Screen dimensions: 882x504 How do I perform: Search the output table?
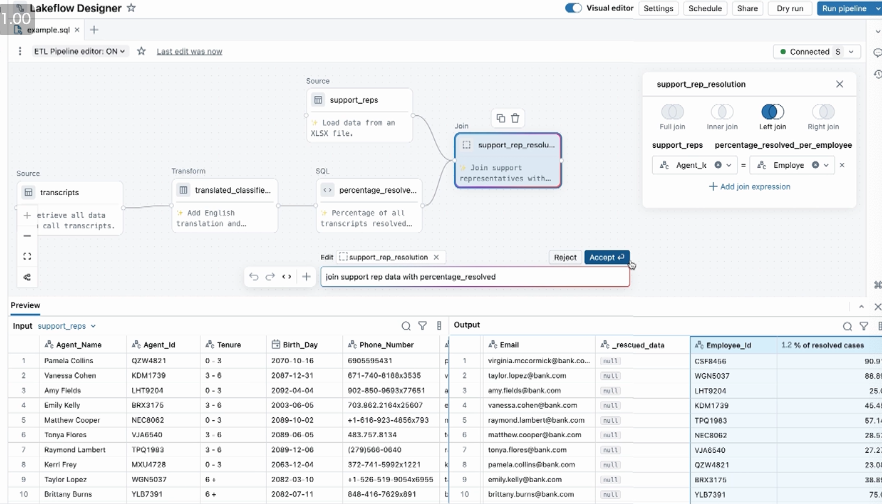847,326
